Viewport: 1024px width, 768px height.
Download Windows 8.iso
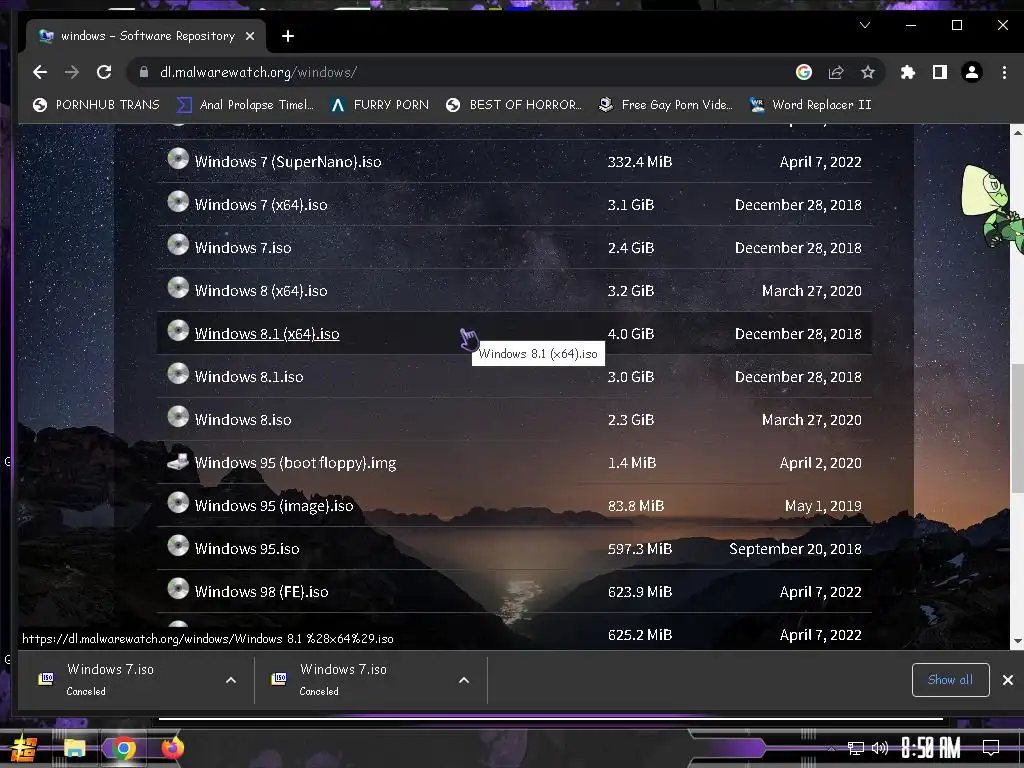click(x=243, y=420)
